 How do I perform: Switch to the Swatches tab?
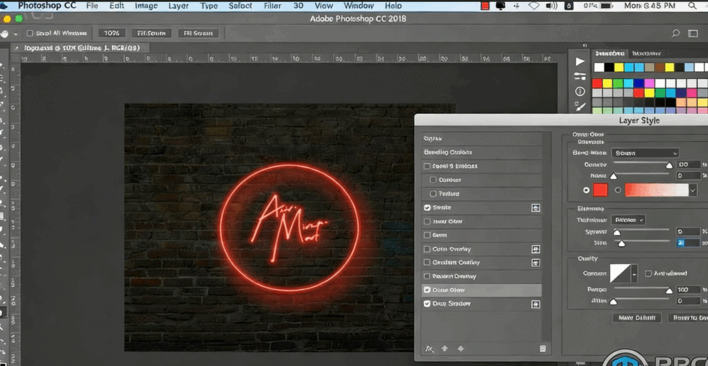(x=610, y=53)
